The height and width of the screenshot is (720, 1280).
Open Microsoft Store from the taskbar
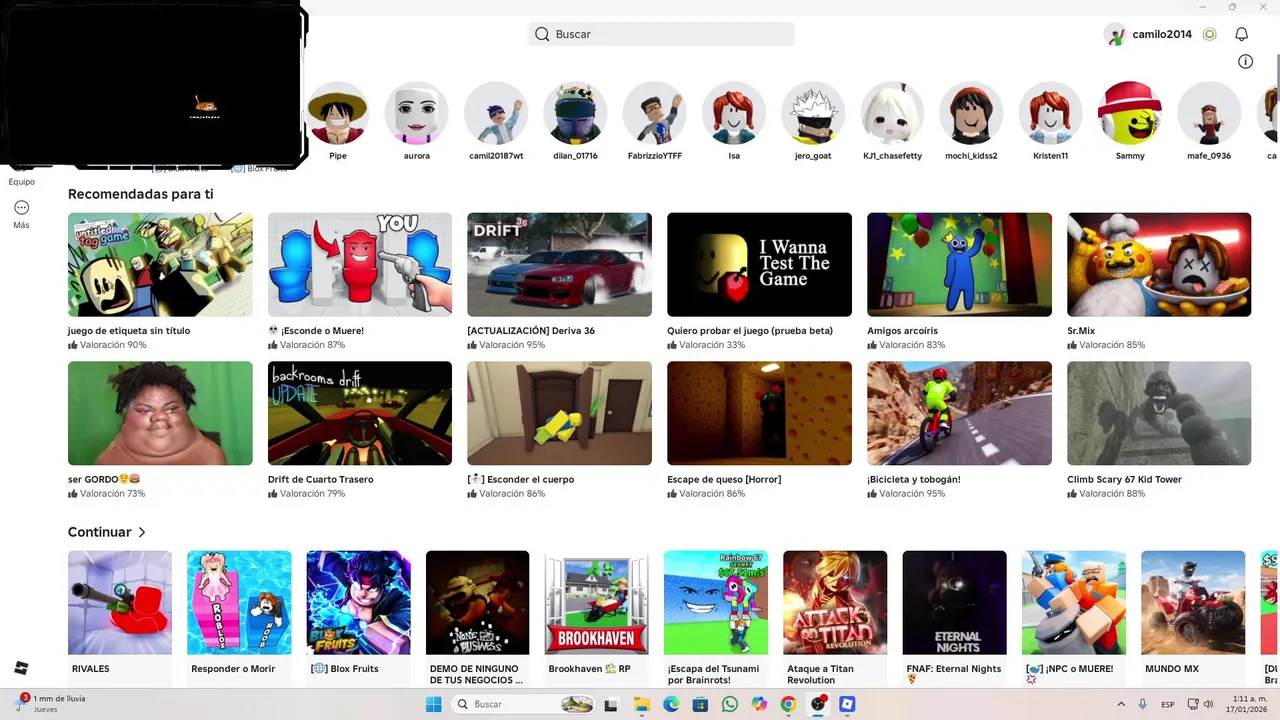coord(701,704)
